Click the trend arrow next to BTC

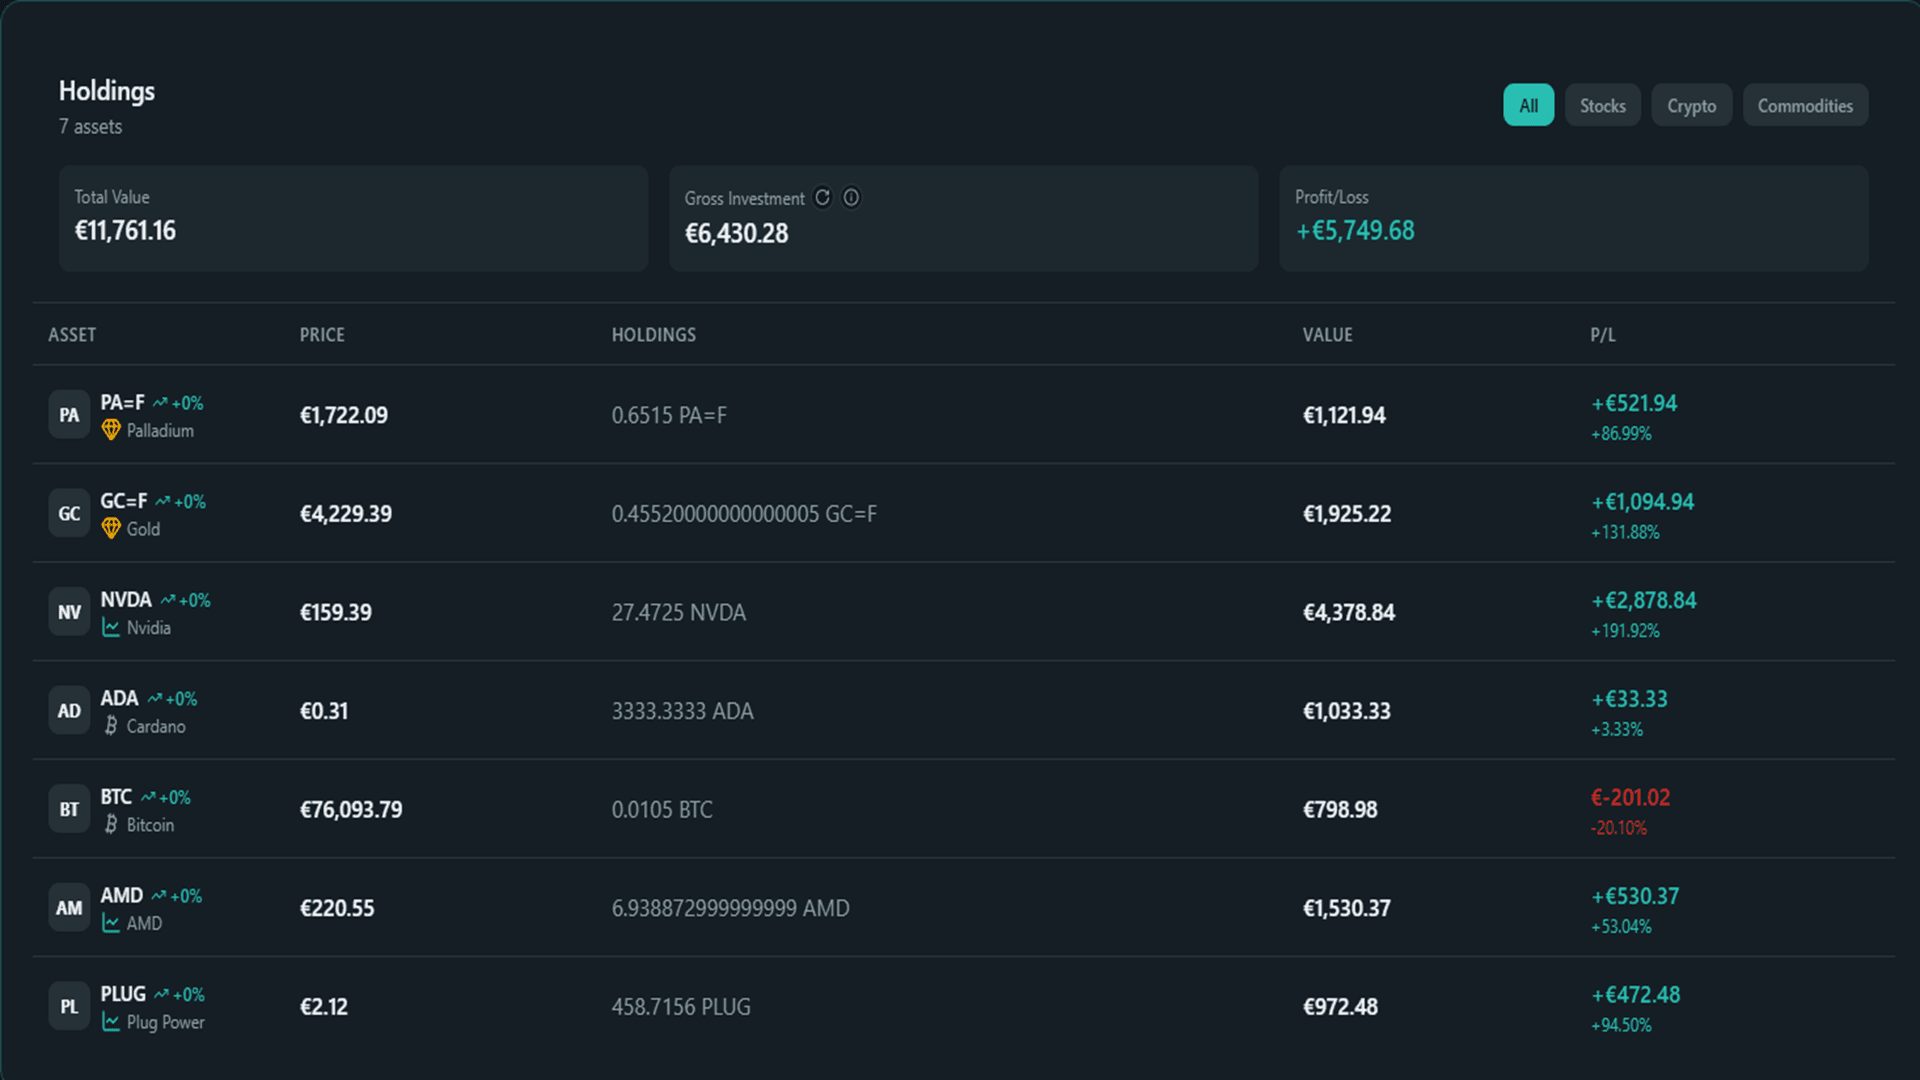(x=148, y=797)
